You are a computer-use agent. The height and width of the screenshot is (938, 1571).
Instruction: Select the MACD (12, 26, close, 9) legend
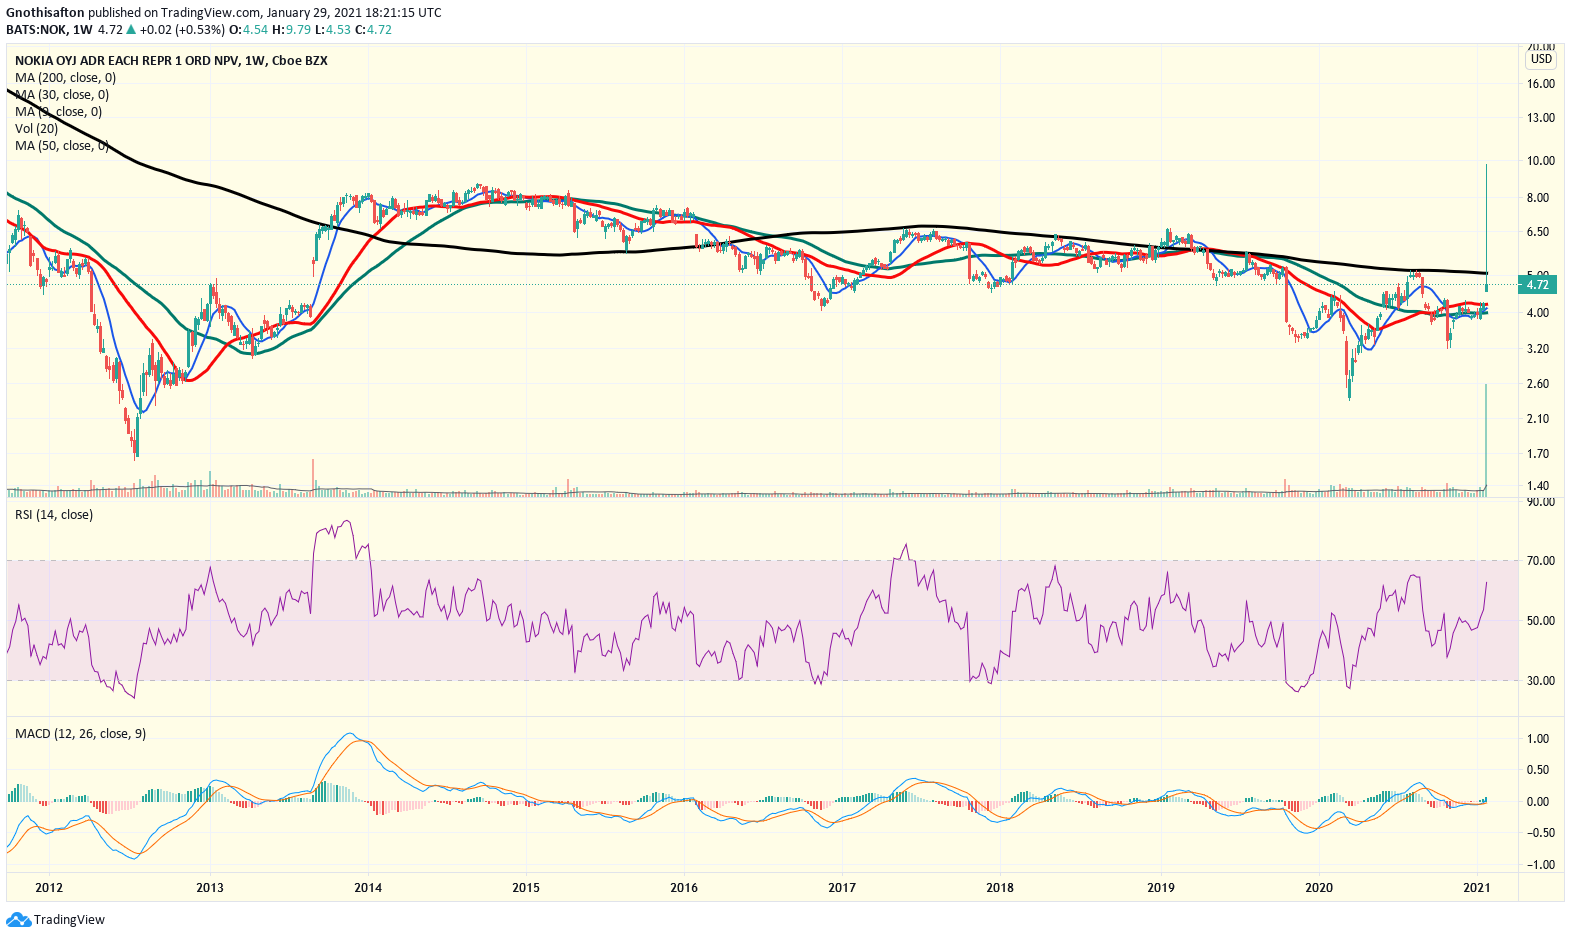pyautogui.click(x=81, y=734)
